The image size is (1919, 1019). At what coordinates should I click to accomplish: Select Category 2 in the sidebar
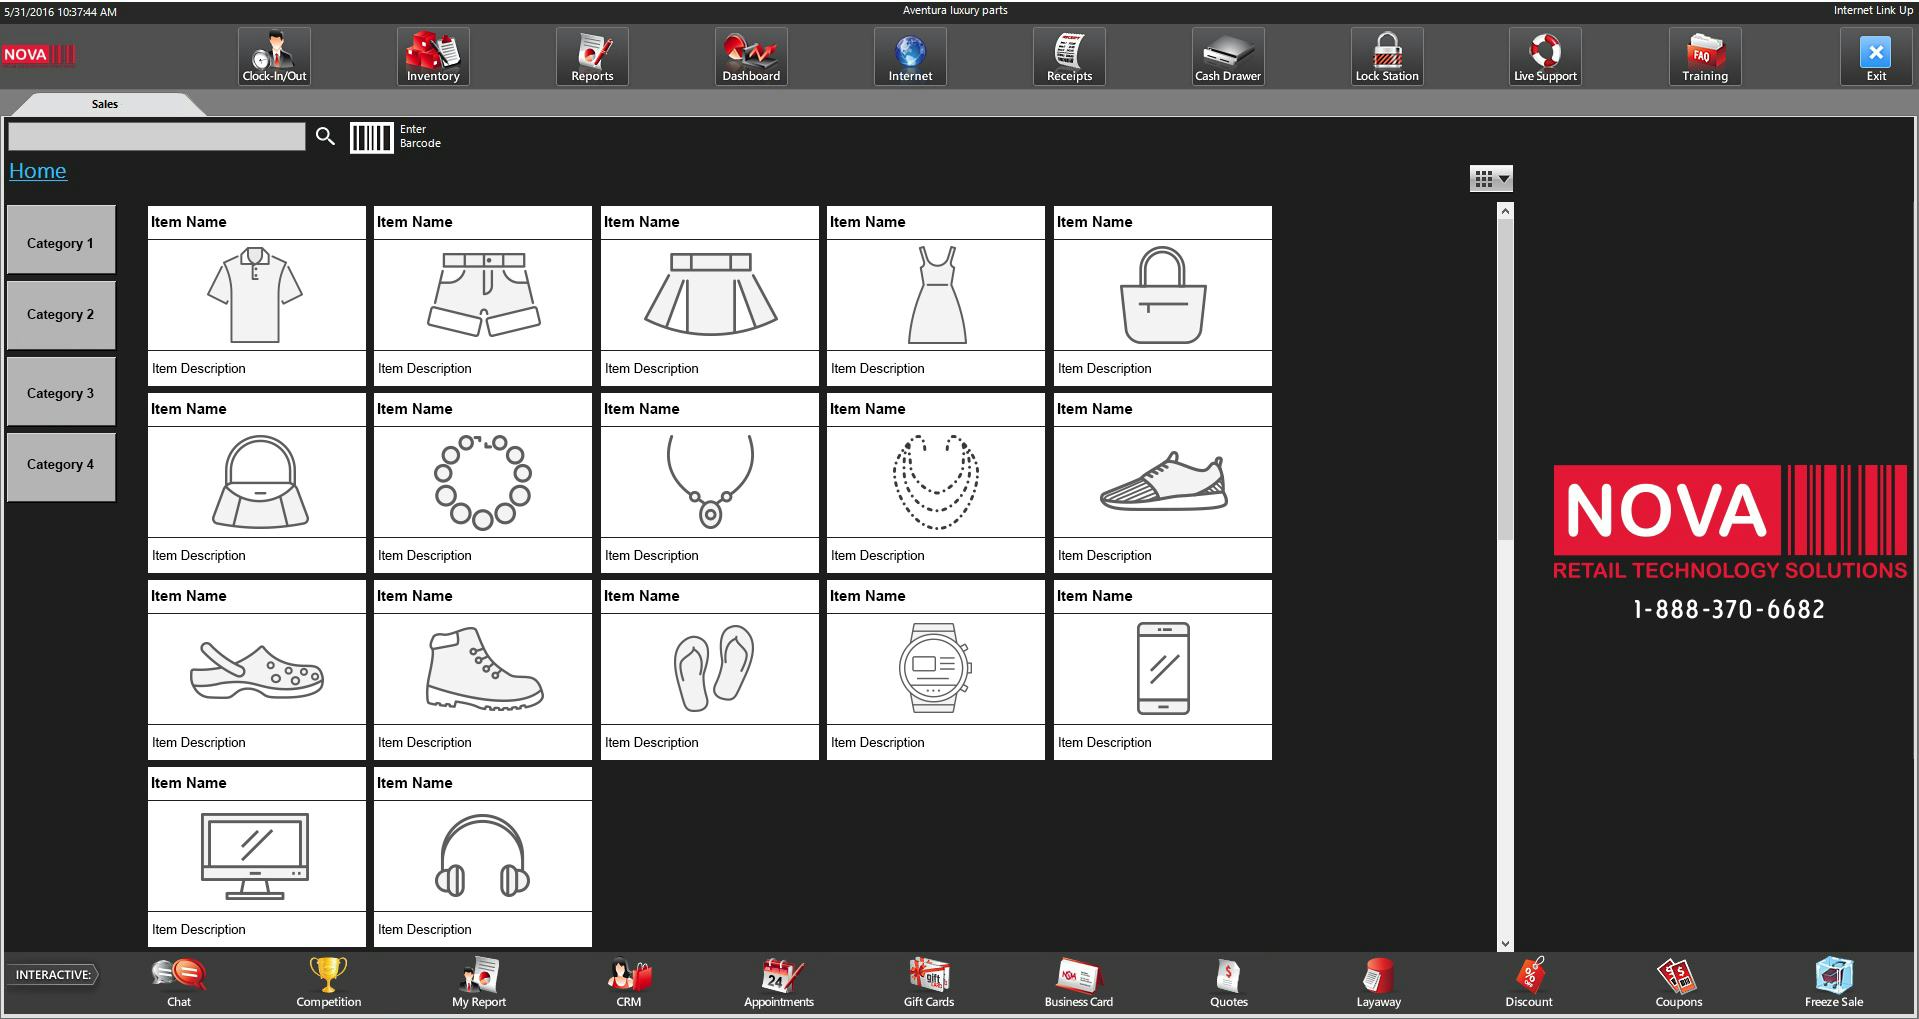[x=60, y=315]
